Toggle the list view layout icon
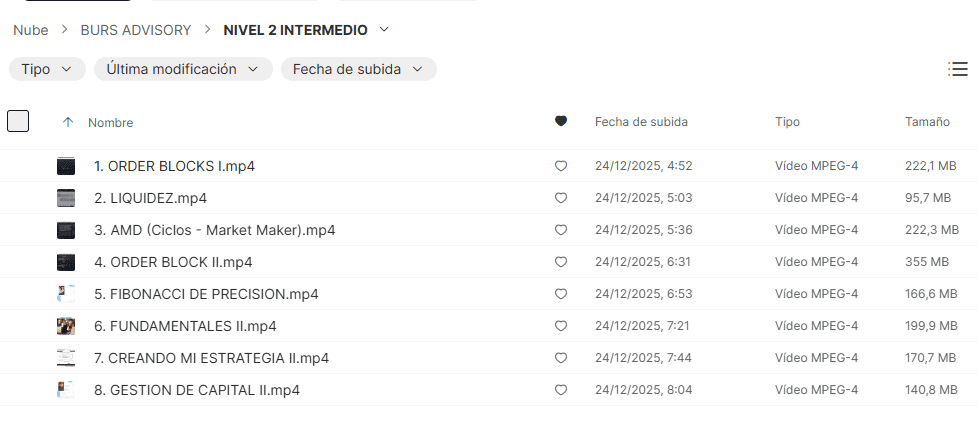 point(957,69)
